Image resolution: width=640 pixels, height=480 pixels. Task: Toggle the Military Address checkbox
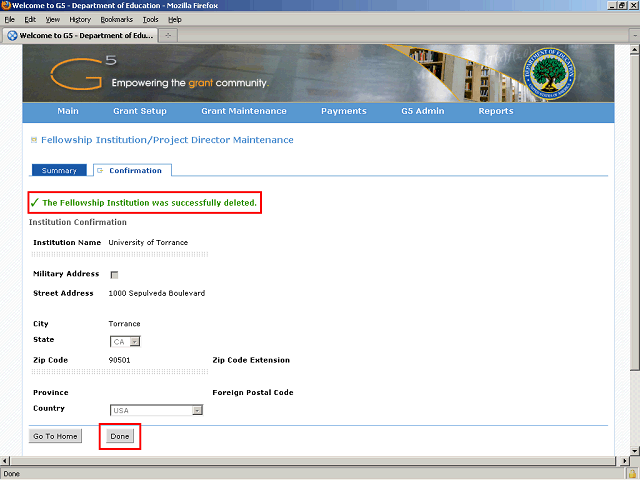[114, 275]
